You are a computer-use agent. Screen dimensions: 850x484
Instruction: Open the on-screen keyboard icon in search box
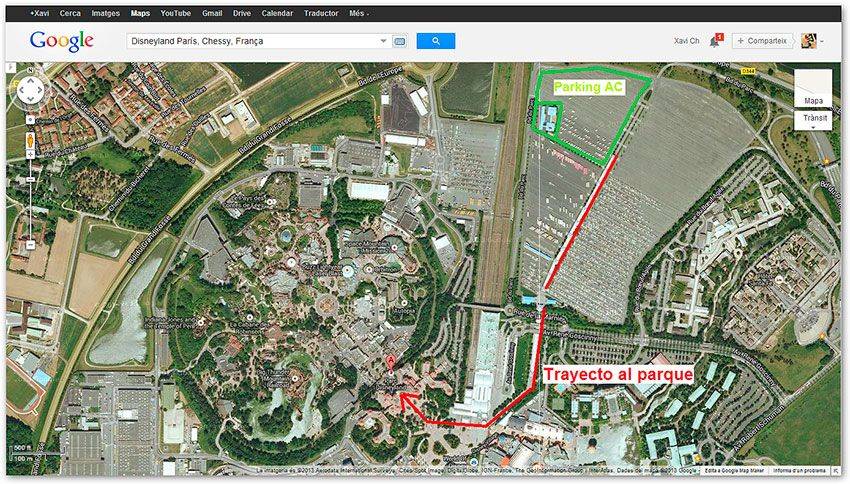tap(400, 41)
